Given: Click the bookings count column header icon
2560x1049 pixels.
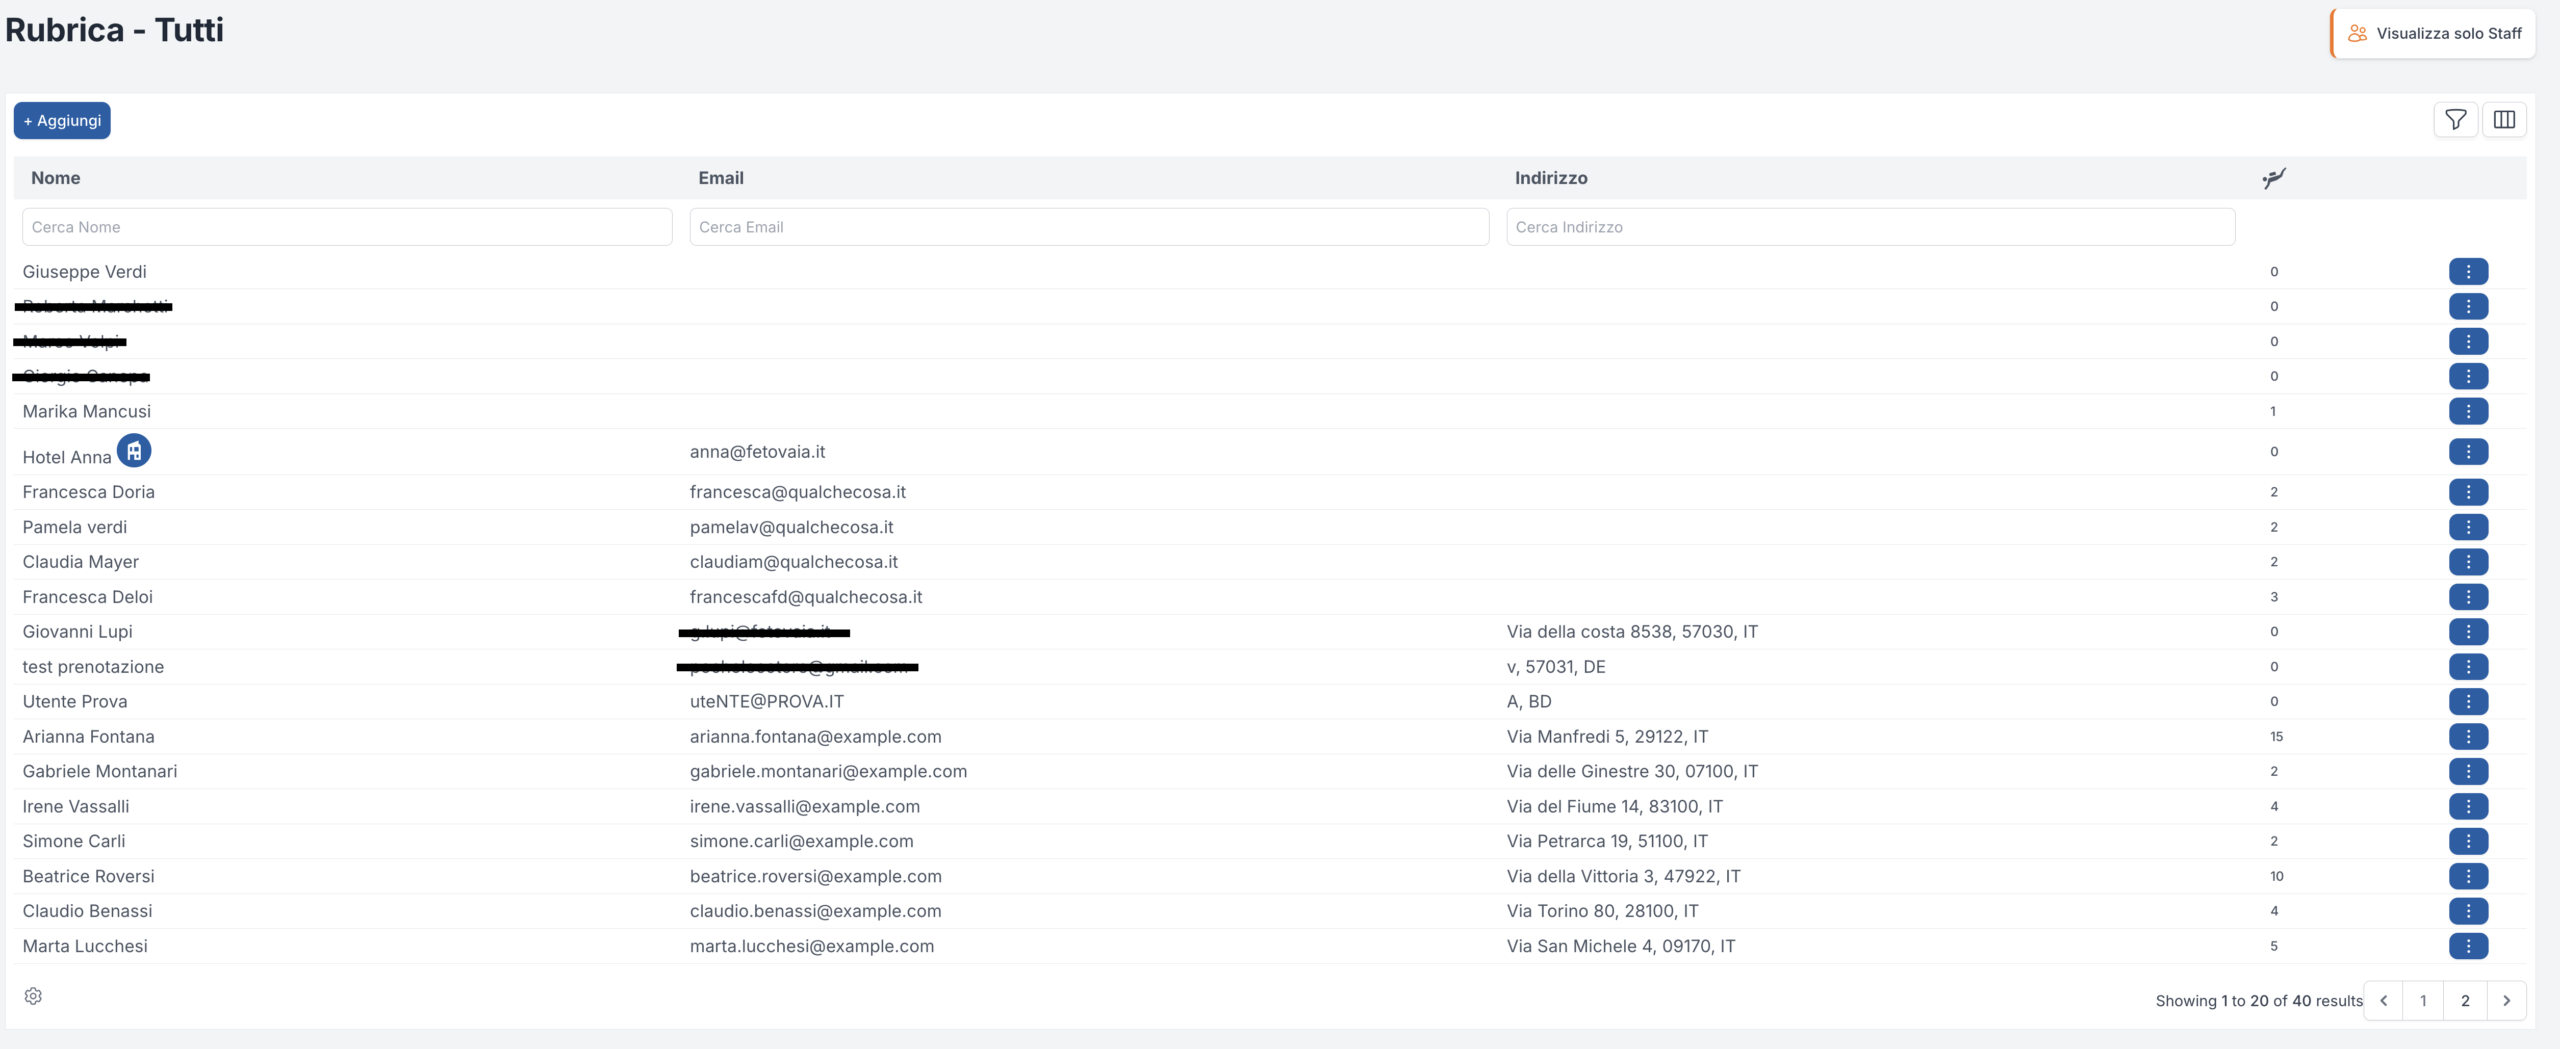Looking at the screenshot, I should pos(2273,178).
